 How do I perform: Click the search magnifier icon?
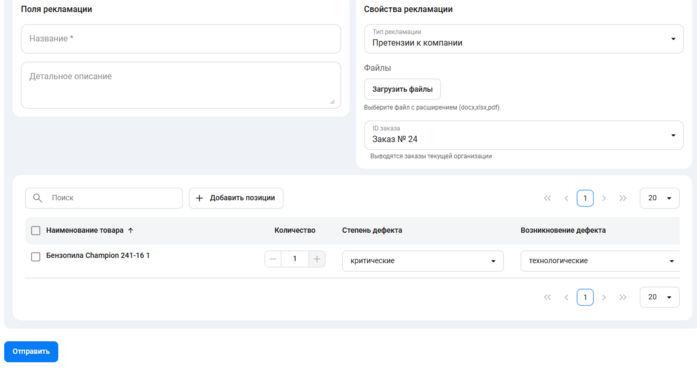coord(37,198)
